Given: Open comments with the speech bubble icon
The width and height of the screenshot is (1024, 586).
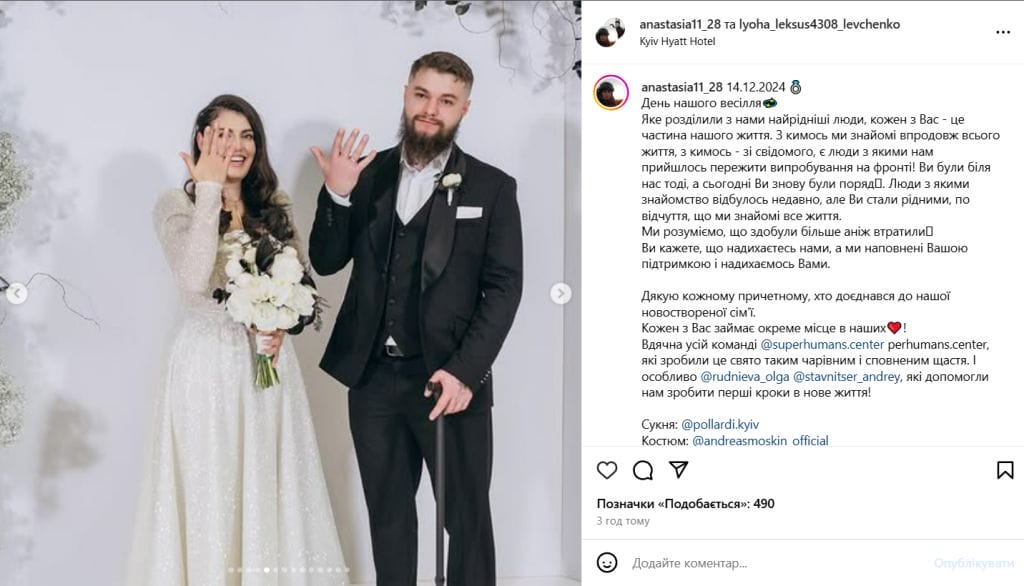Looking at the screenshot, I should coord(643,470).
